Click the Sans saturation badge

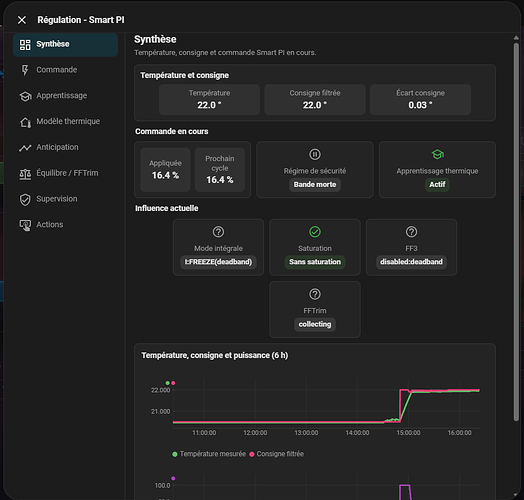point(315,262)
